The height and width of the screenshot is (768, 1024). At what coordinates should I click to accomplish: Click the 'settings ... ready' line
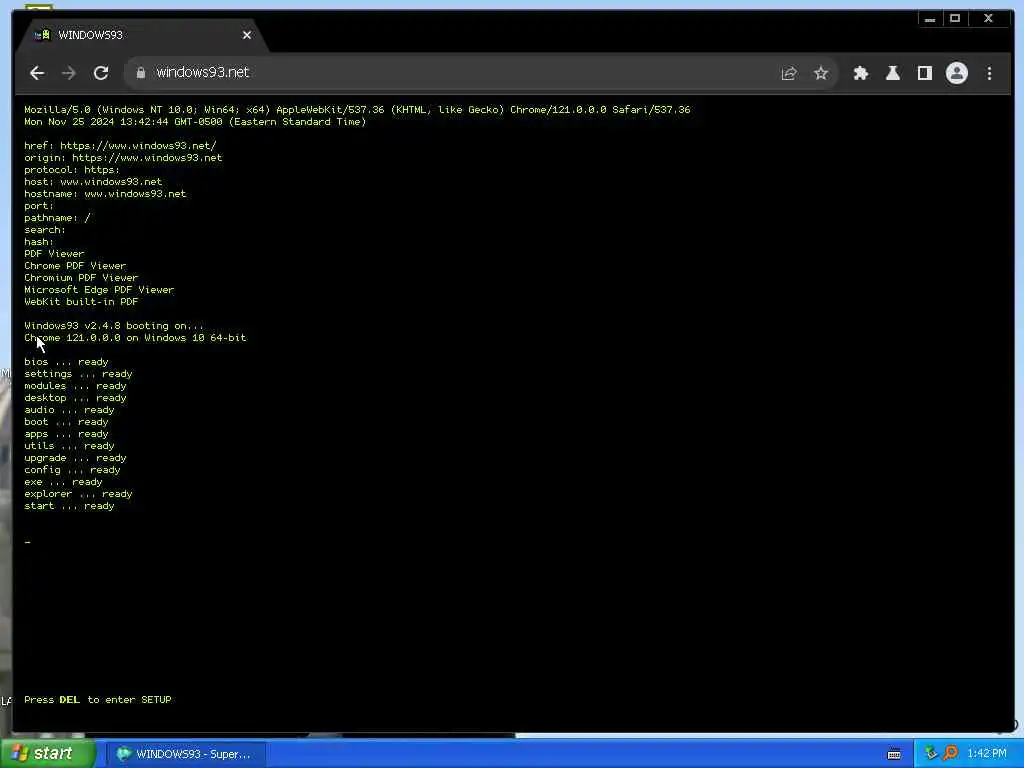click(78, 374)
